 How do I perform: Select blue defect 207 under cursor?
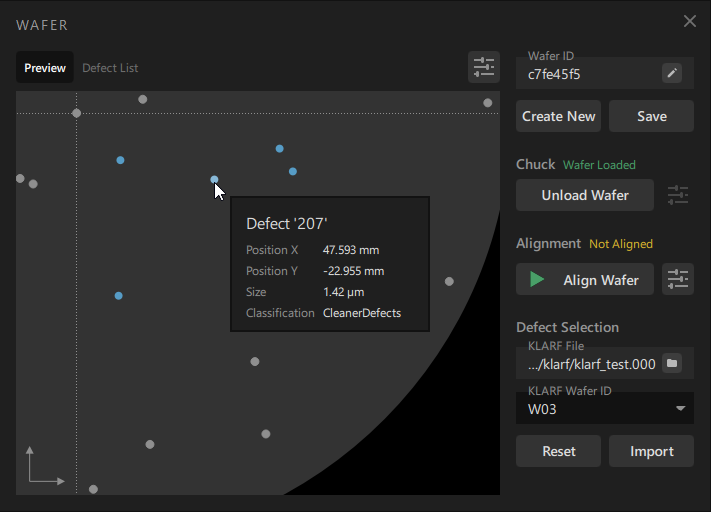tap(214, 180)
